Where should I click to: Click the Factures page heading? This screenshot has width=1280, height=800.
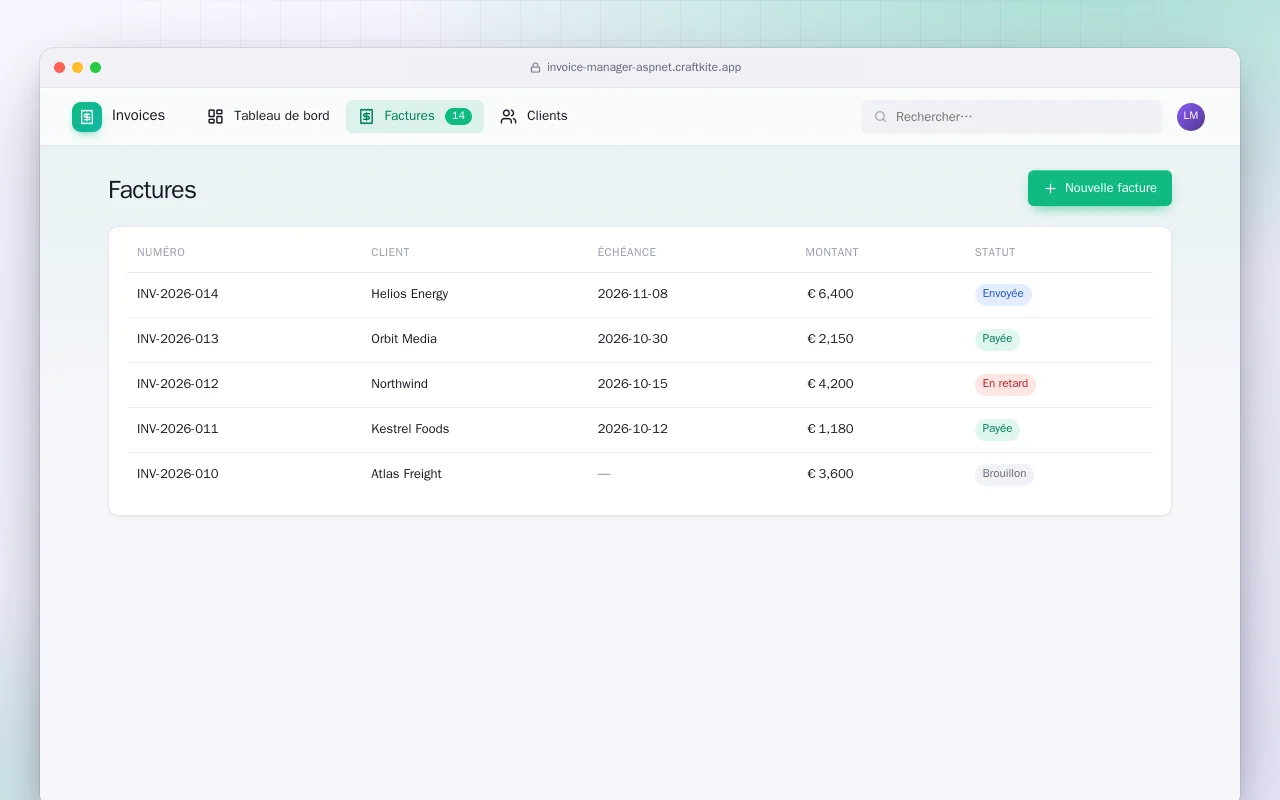click(152, 190)
